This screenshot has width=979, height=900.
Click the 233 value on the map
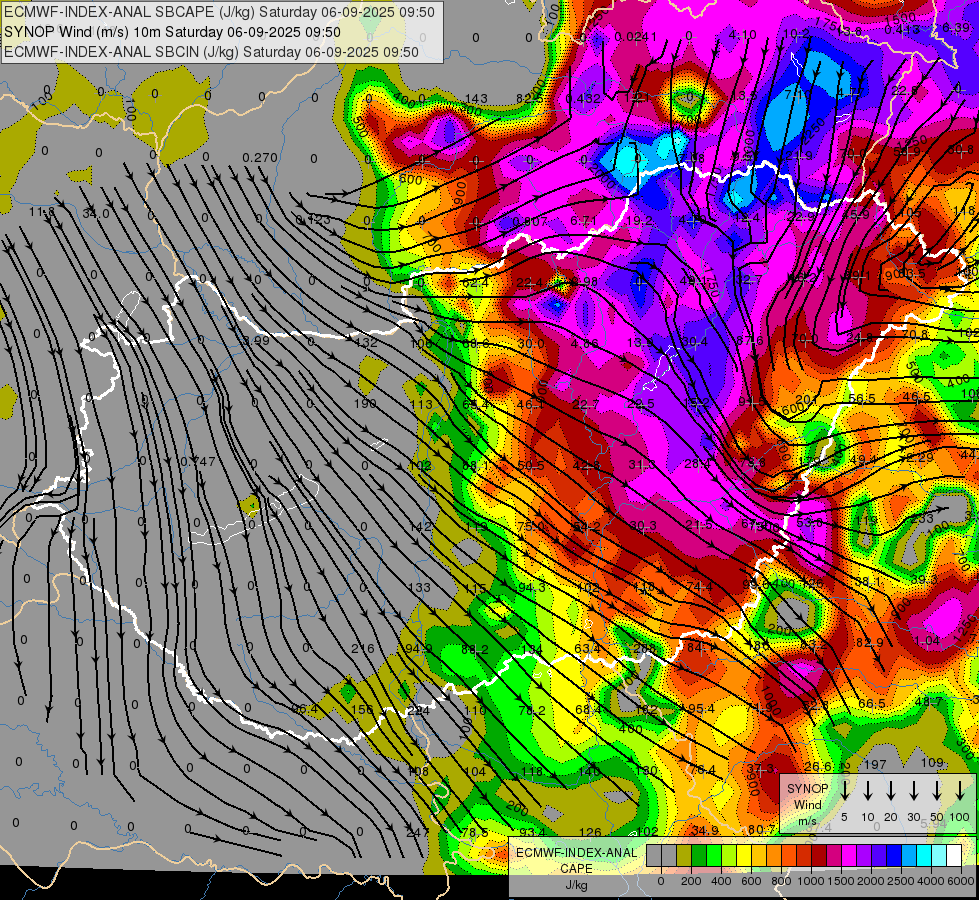point(922,518)
